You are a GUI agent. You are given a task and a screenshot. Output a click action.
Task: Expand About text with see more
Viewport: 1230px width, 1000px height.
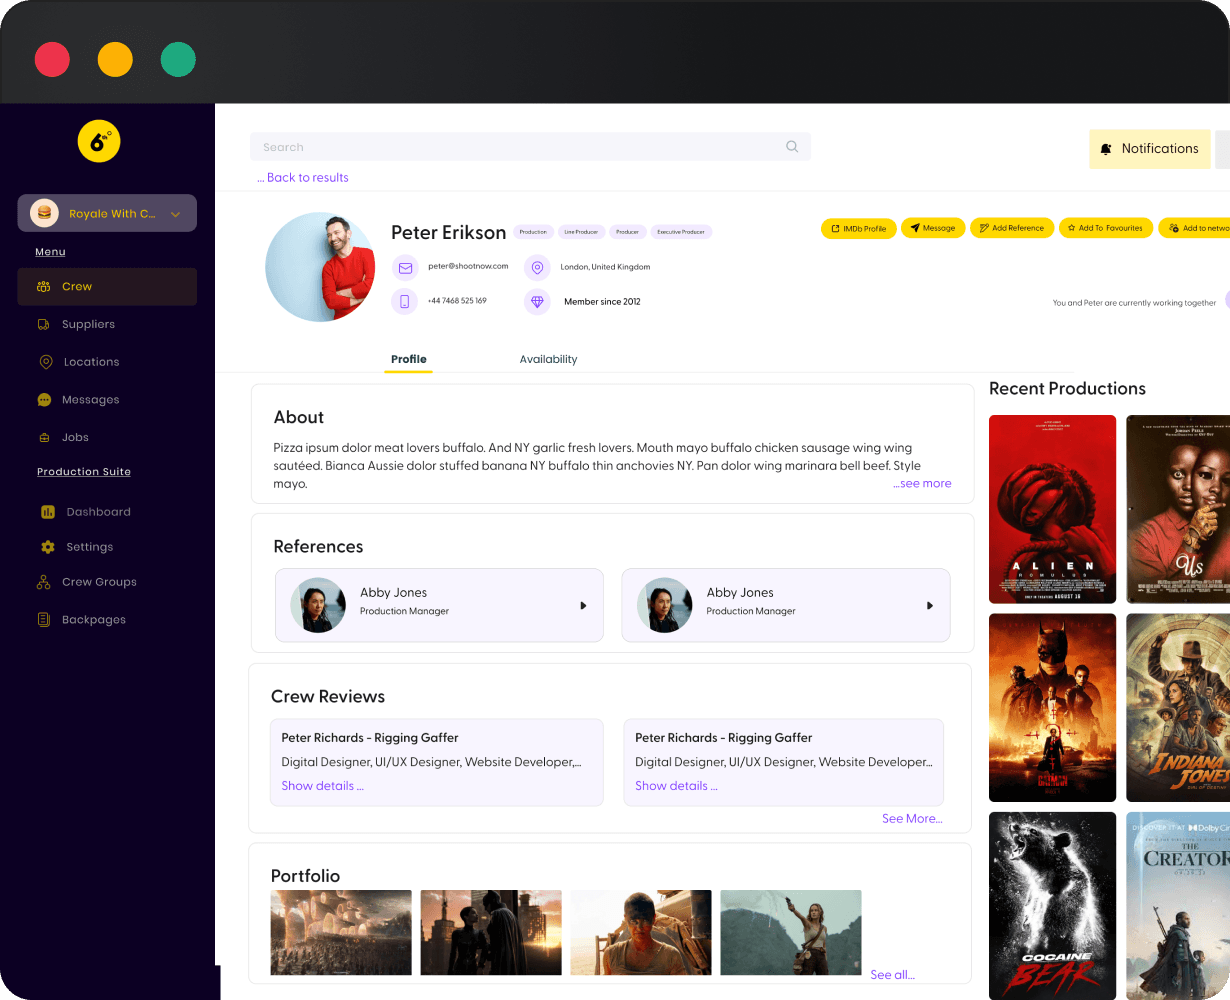922,484
